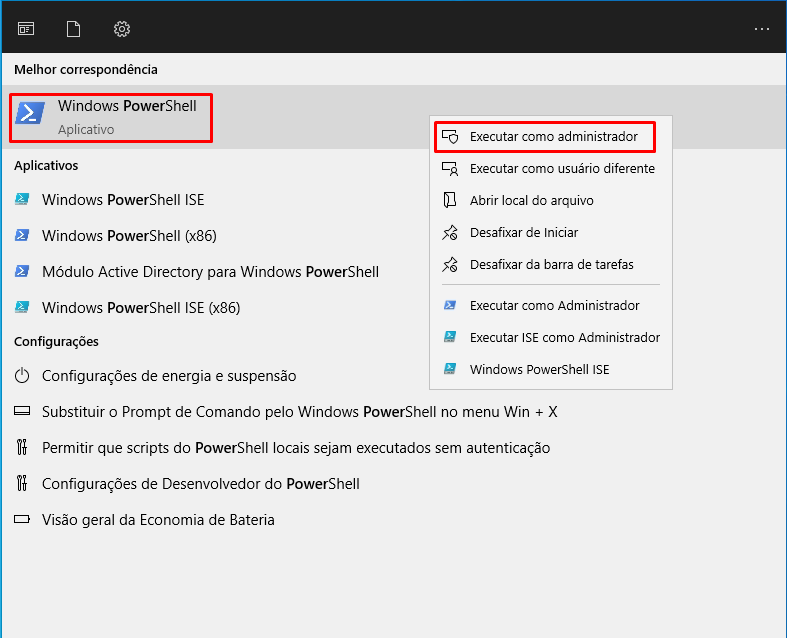This screenshot has width=787, height=638.
Task: Click the documents filter icon
Action: [73, 28]
